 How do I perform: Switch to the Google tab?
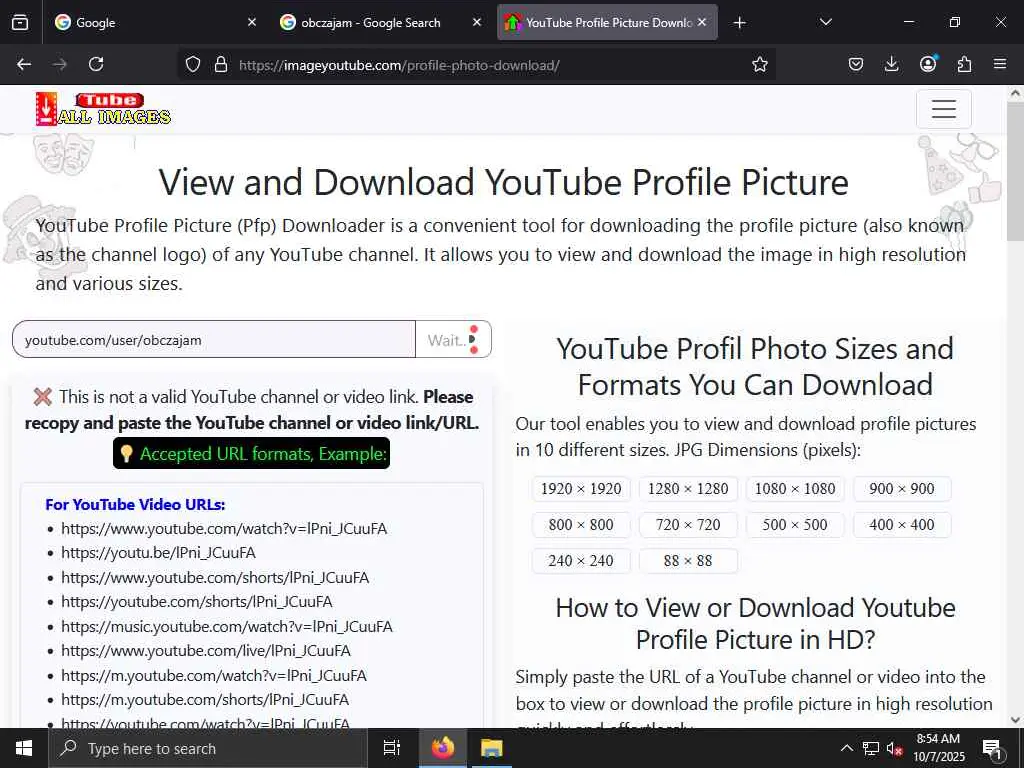(x=156, y=22)
